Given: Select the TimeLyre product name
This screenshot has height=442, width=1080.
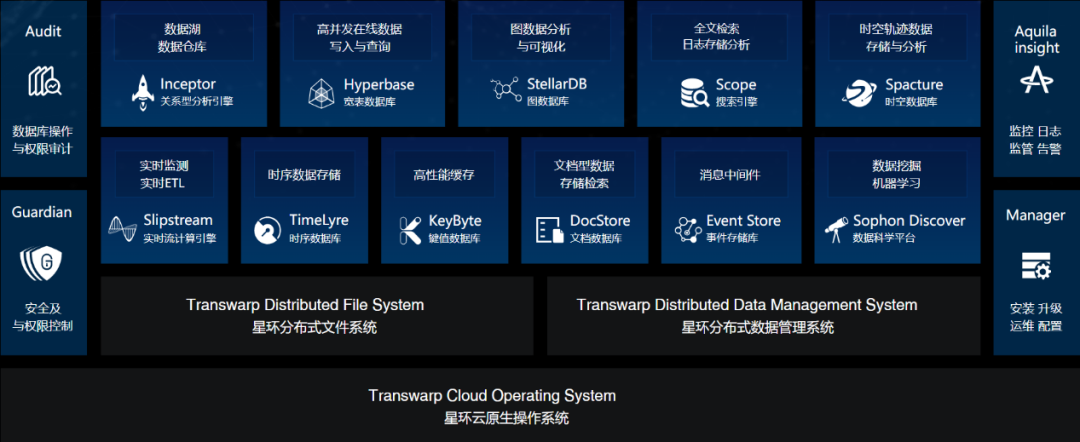Looking at the screenshot, I should tap(319, 221).
